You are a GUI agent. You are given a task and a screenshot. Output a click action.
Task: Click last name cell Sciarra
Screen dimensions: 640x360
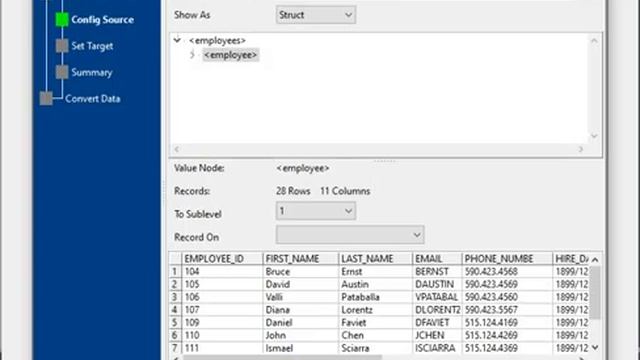pos(376,348)
